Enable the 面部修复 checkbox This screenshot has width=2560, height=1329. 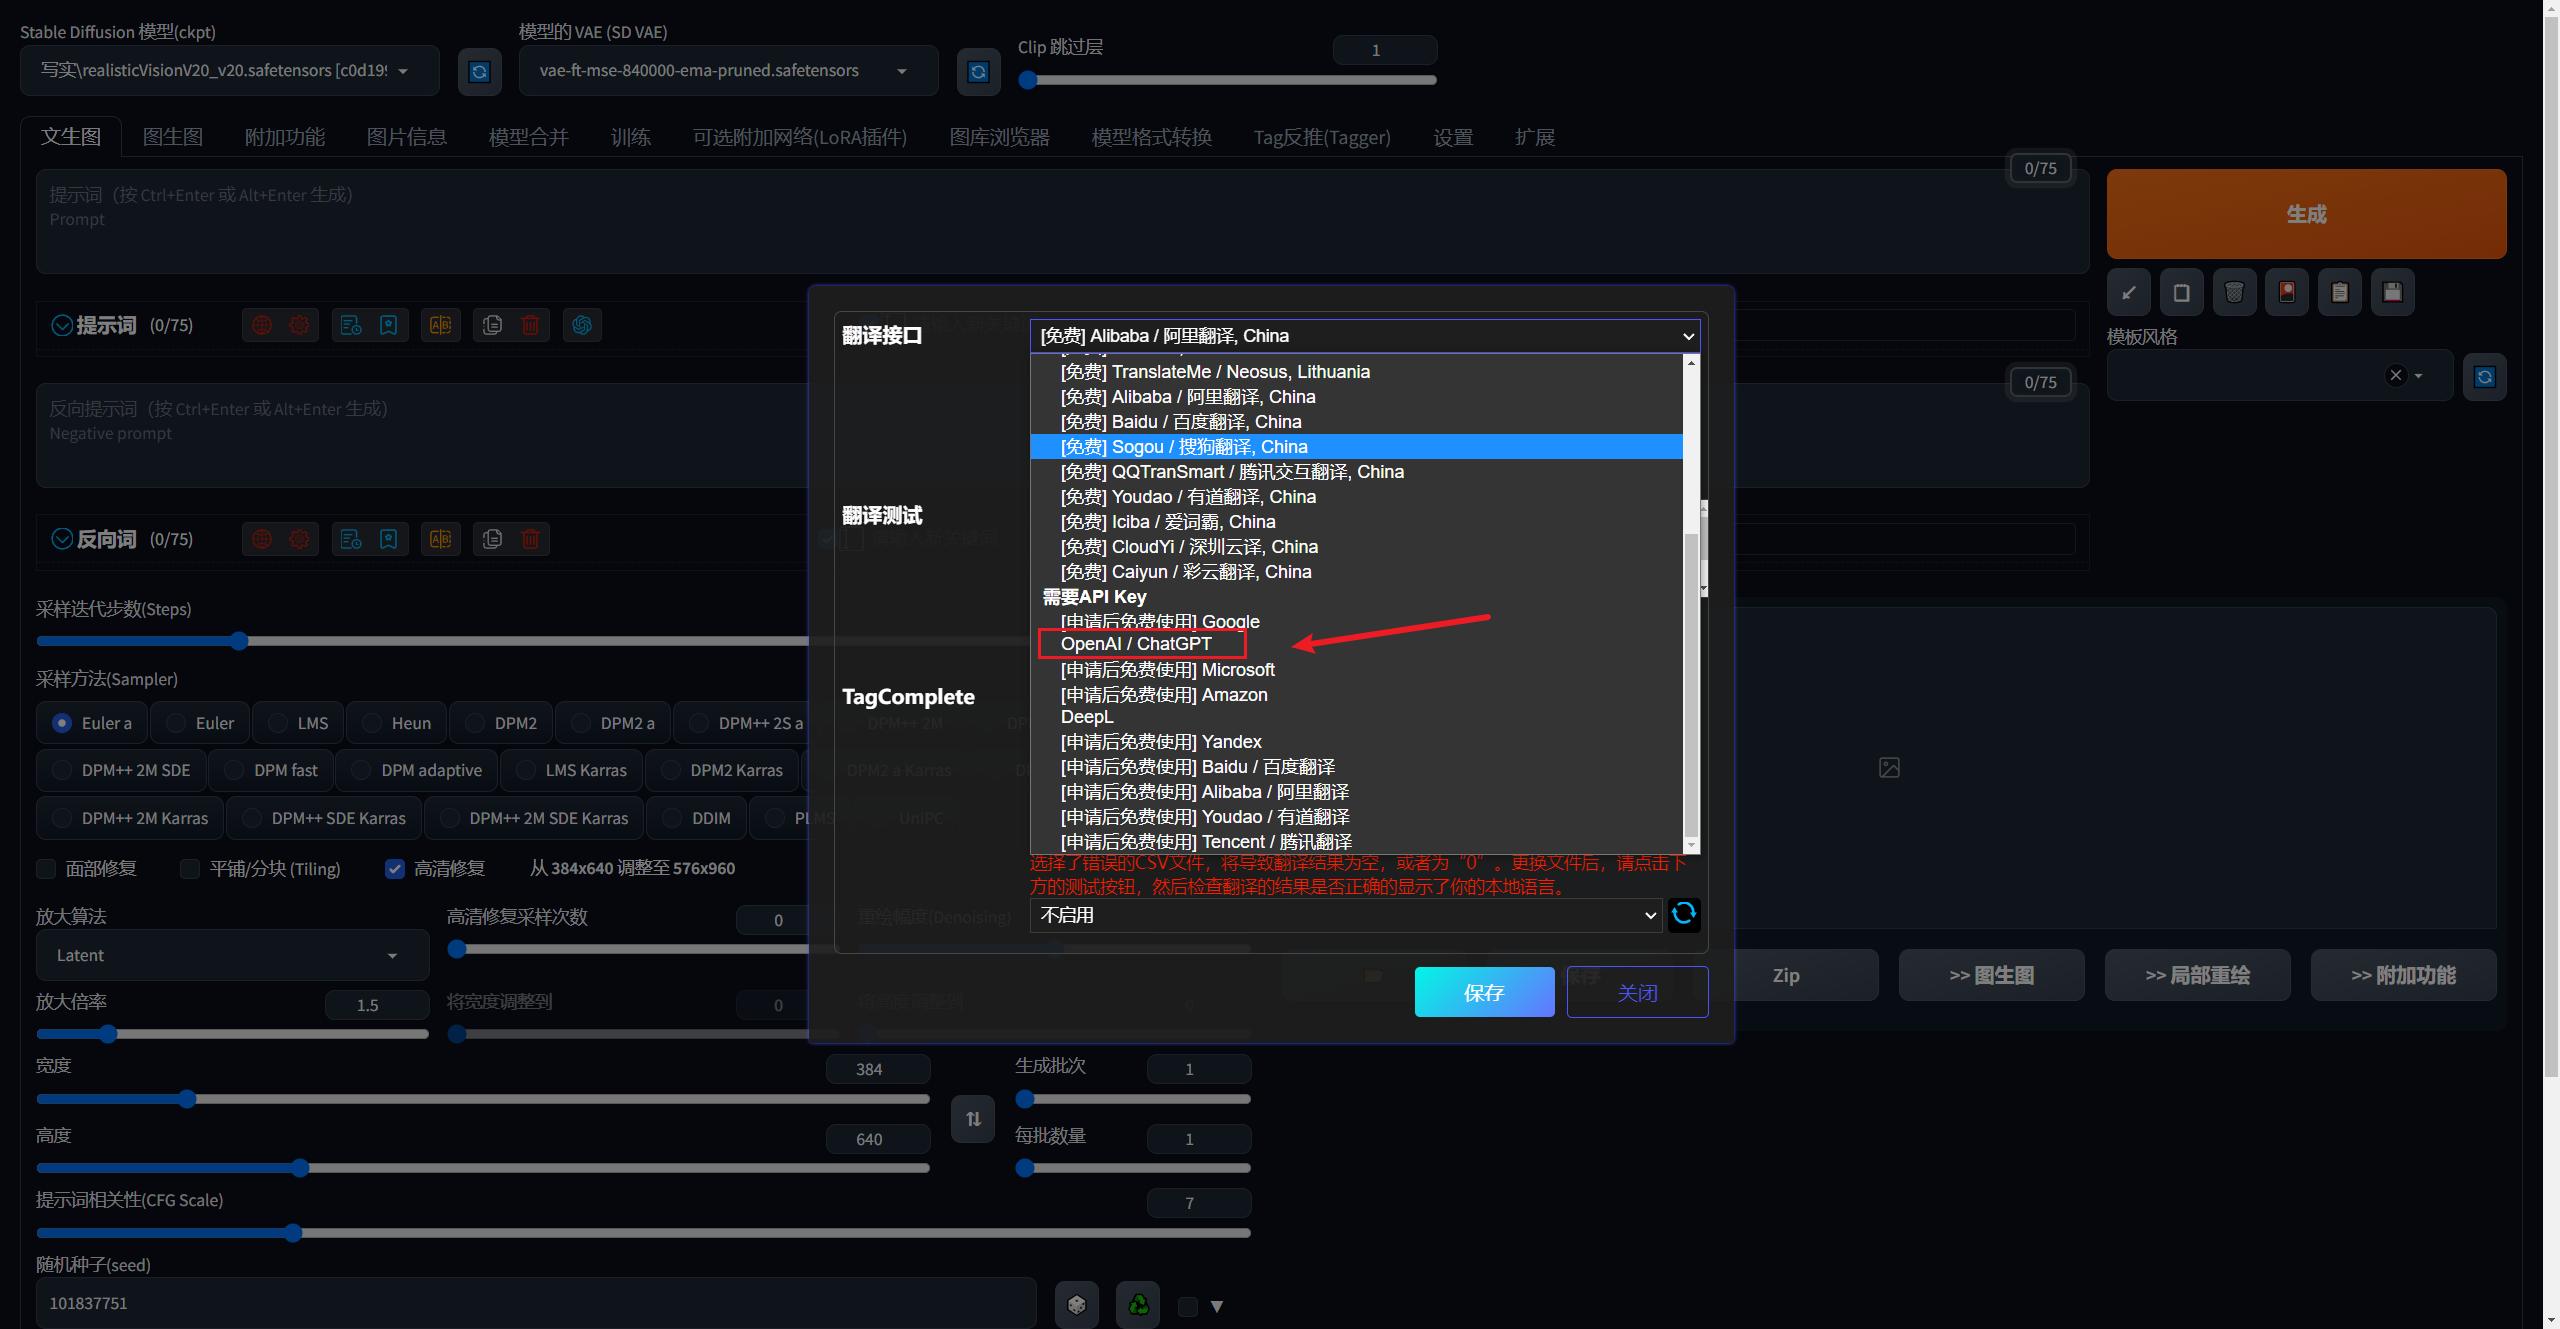click(47, 869)
